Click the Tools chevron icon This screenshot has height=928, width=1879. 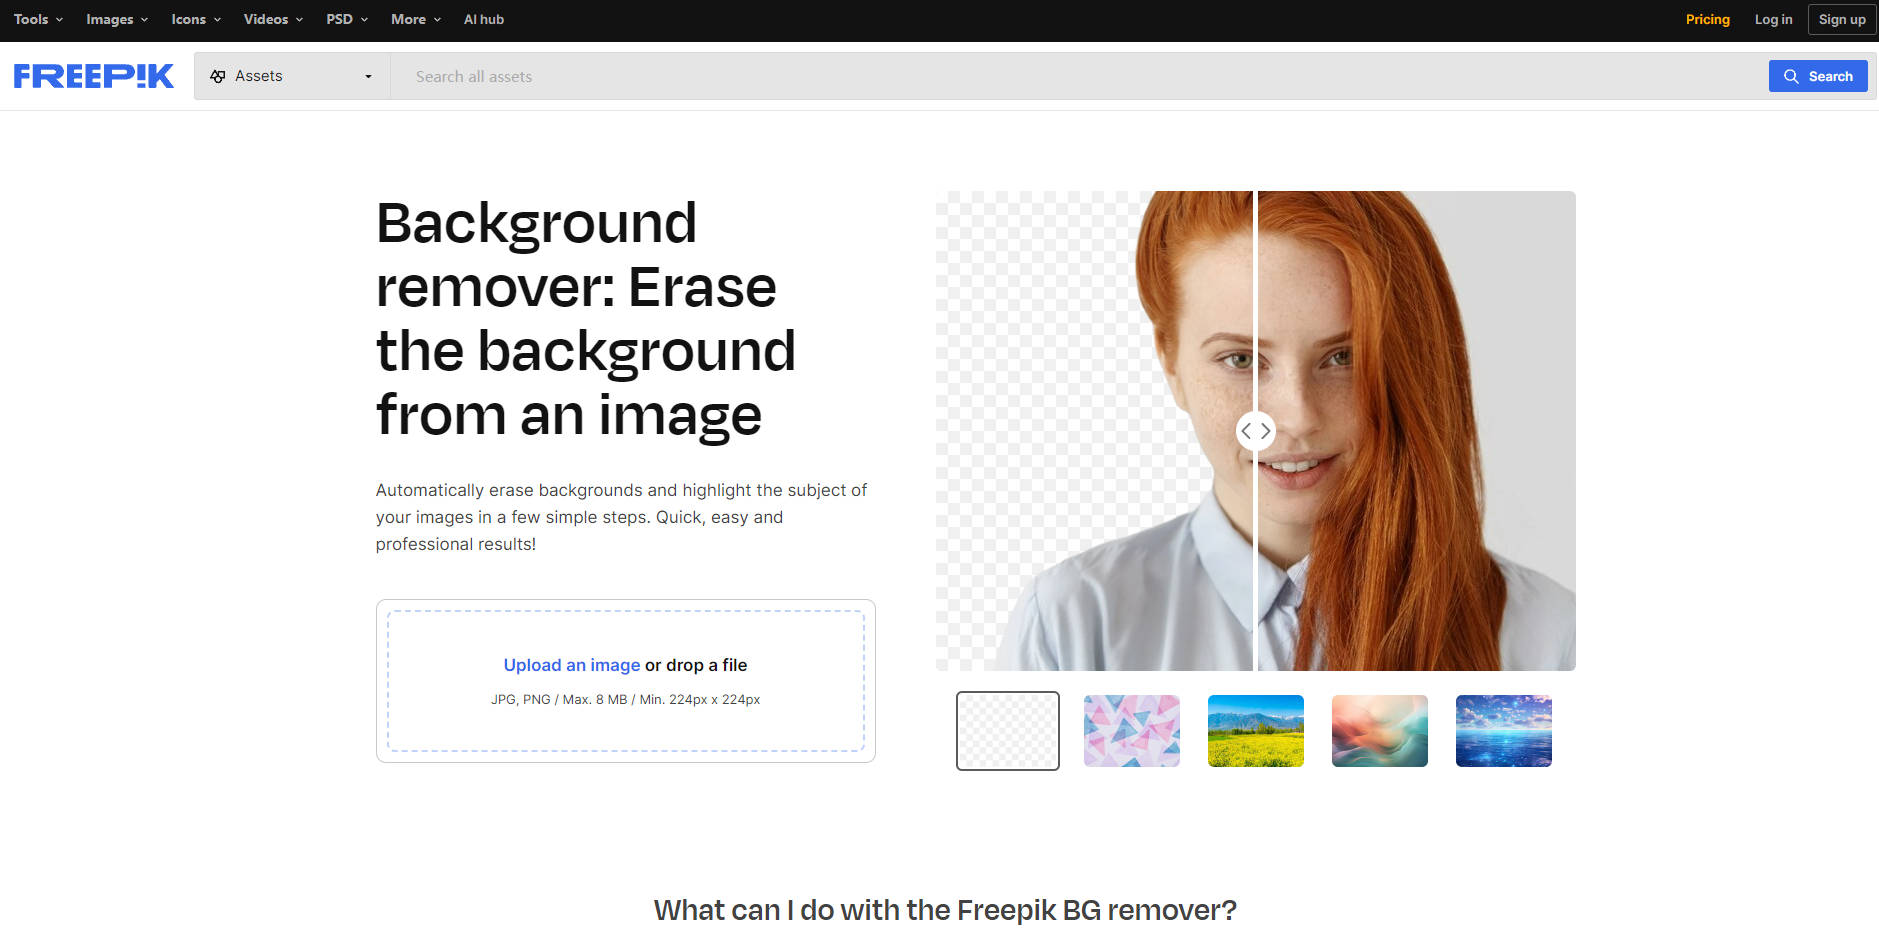click(60, 19)
